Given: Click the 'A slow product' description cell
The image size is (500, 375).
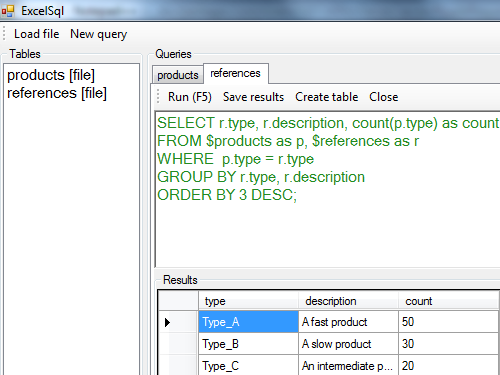Looking at the screenshot, I should point(348,344).
